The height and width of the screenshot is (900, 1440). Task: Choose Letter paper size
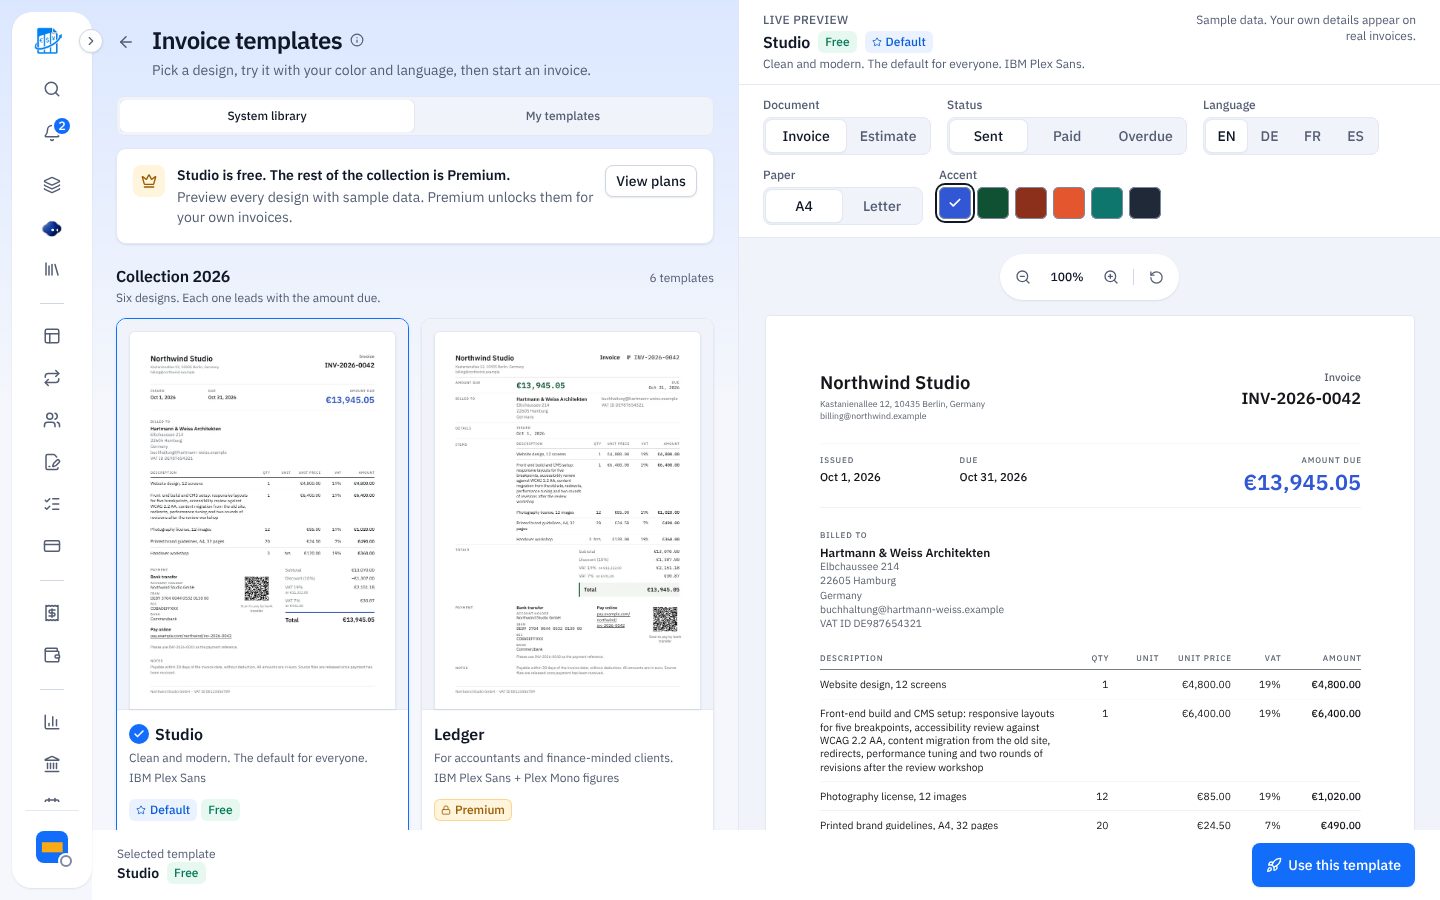point(882,206)
